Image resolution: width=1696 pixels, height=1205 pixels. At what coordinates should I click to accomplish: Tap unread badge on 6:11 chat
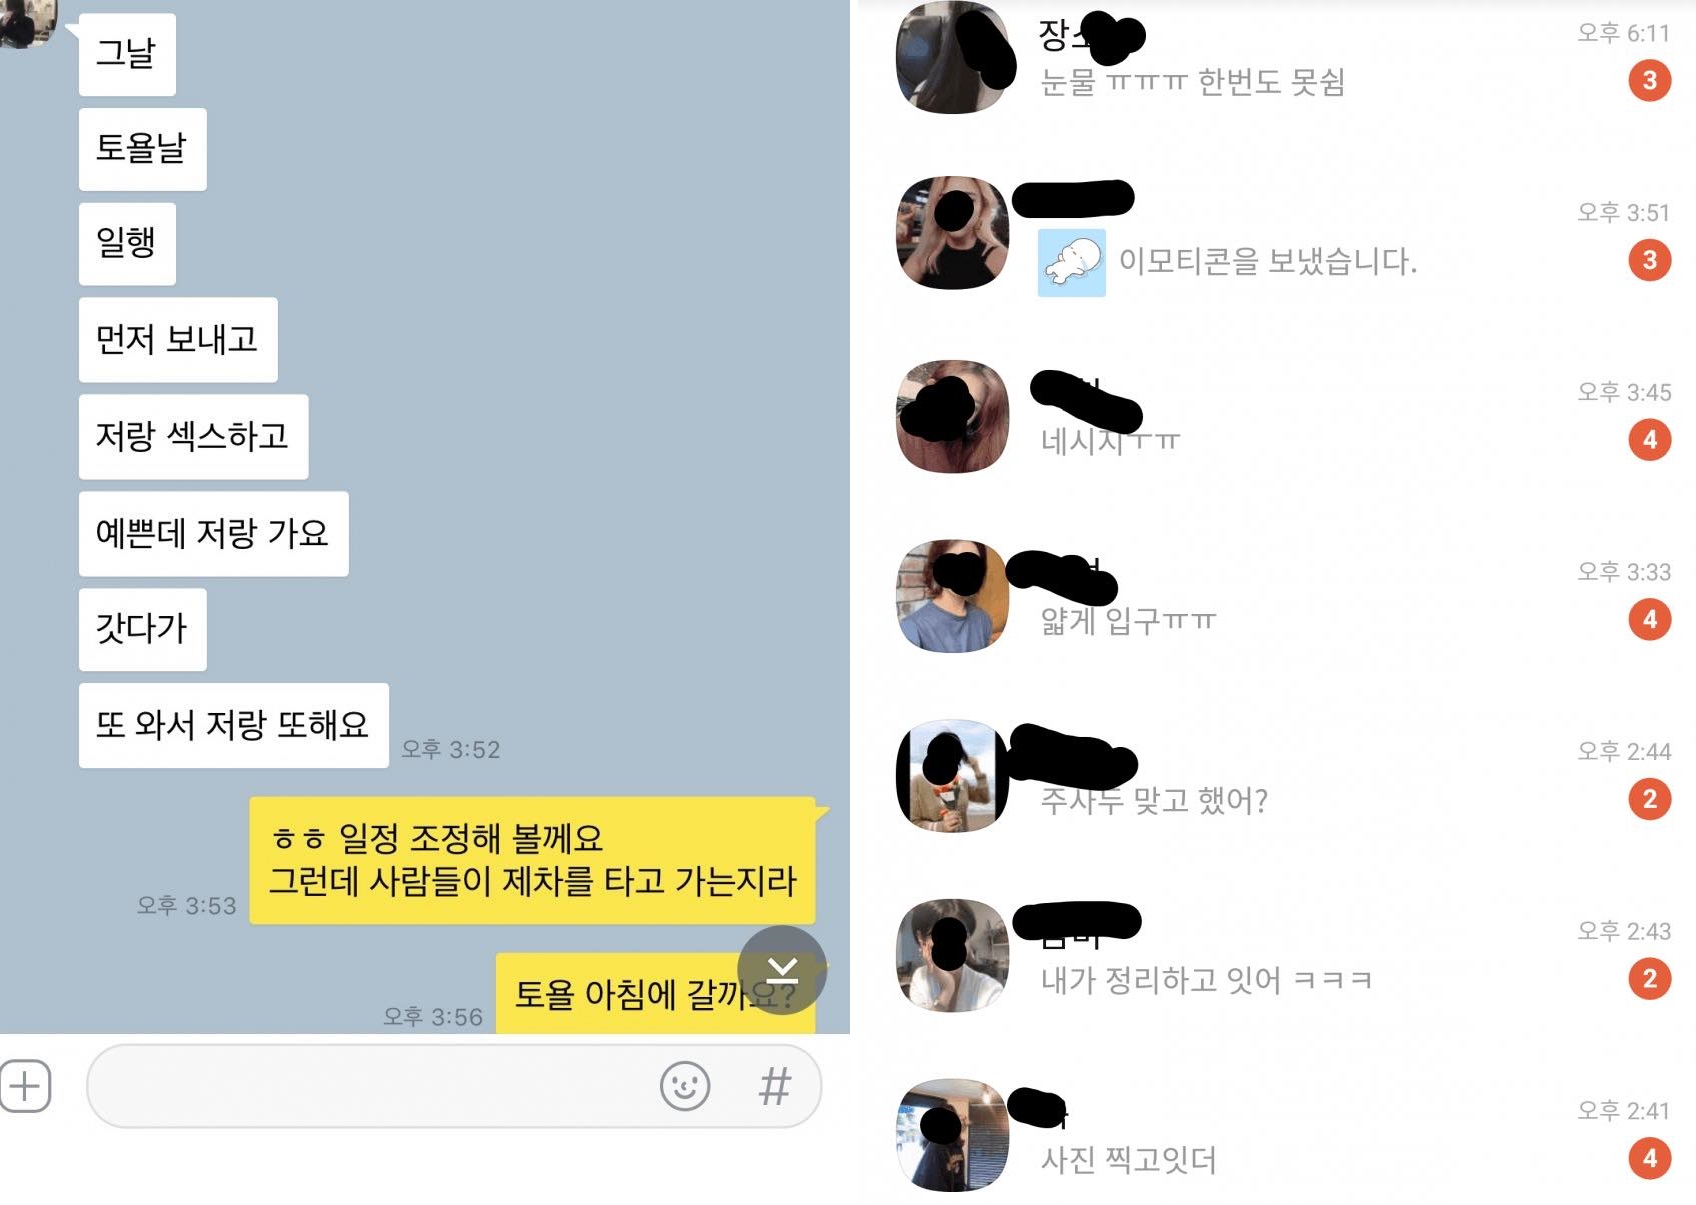coord(1650,80)
